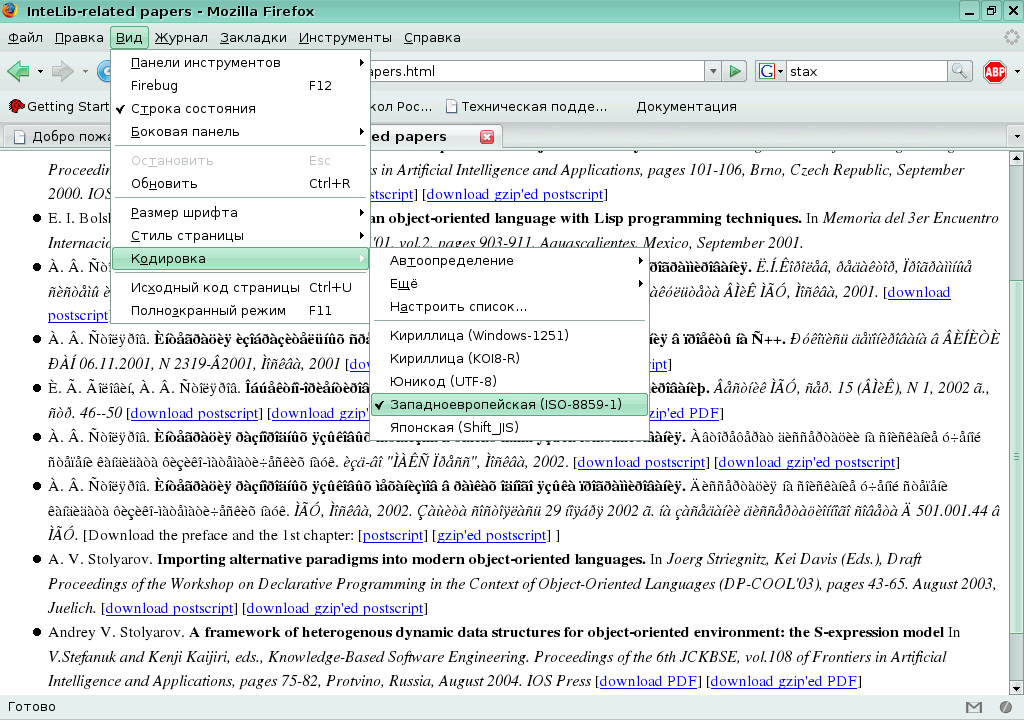1024x720 pixels.
Task: Click the Mozilla icon on Getting Started bookmark
Action: [x=15, y=105]
